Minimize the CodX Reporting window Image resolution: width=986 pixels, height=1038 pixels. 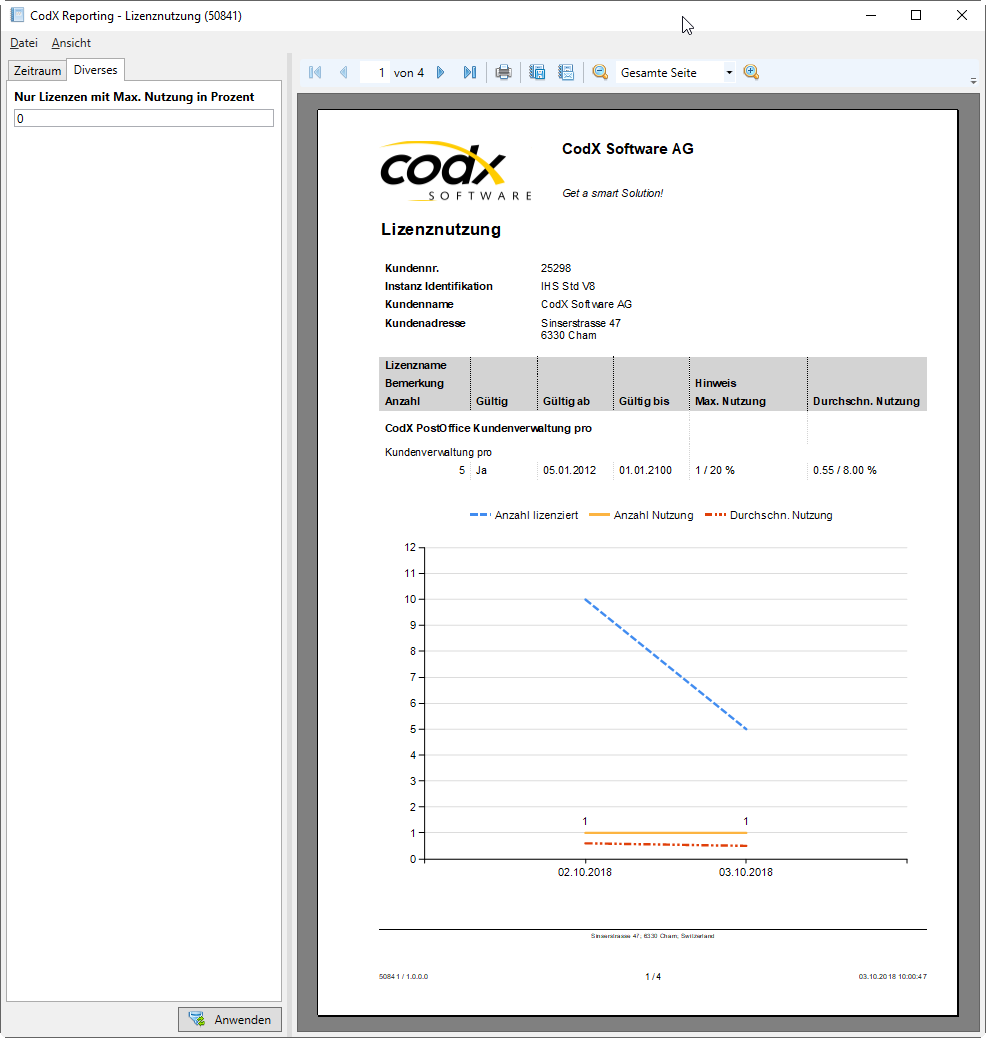coord(871,15)
